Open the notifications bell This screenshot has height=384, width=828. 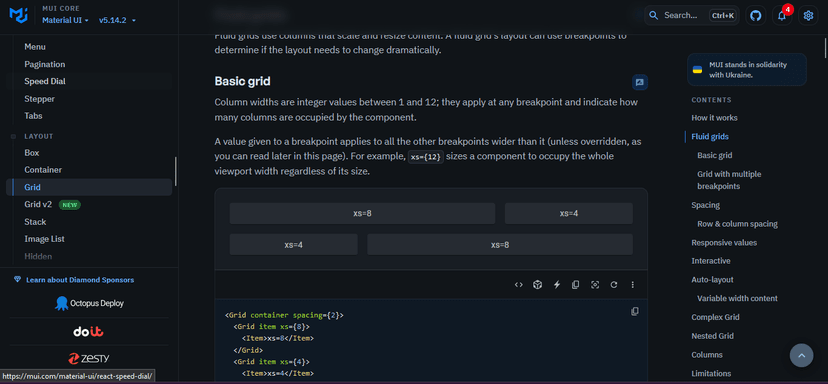click(x=782, y=15)
